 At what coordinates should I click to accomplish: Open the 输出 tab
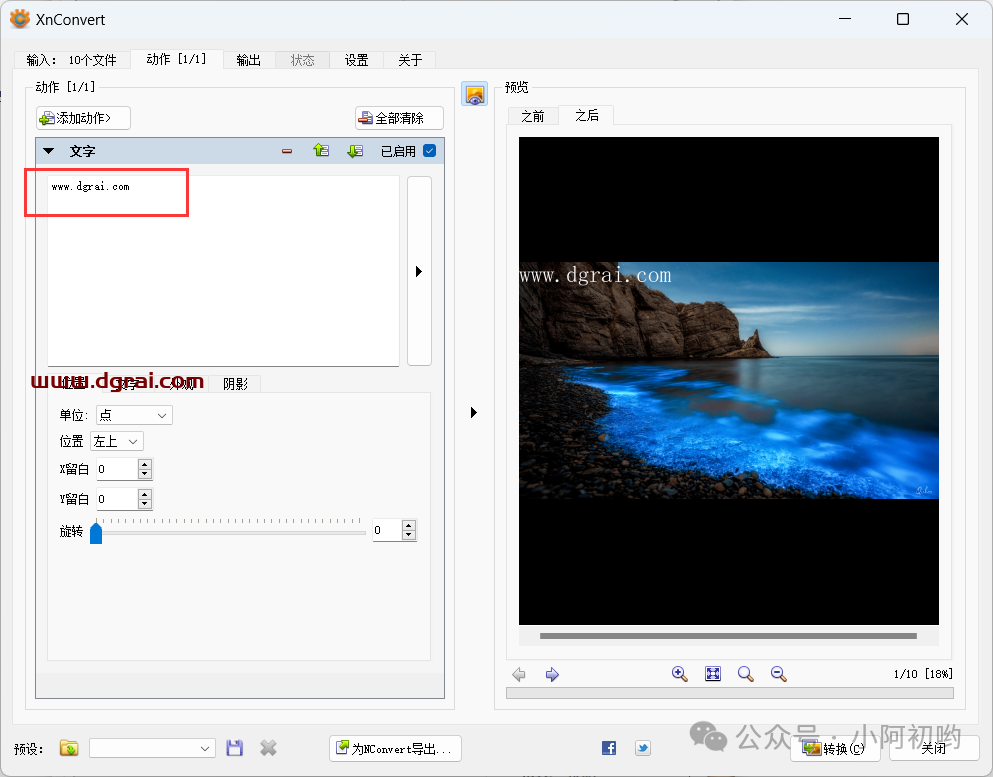pos(248,60)
